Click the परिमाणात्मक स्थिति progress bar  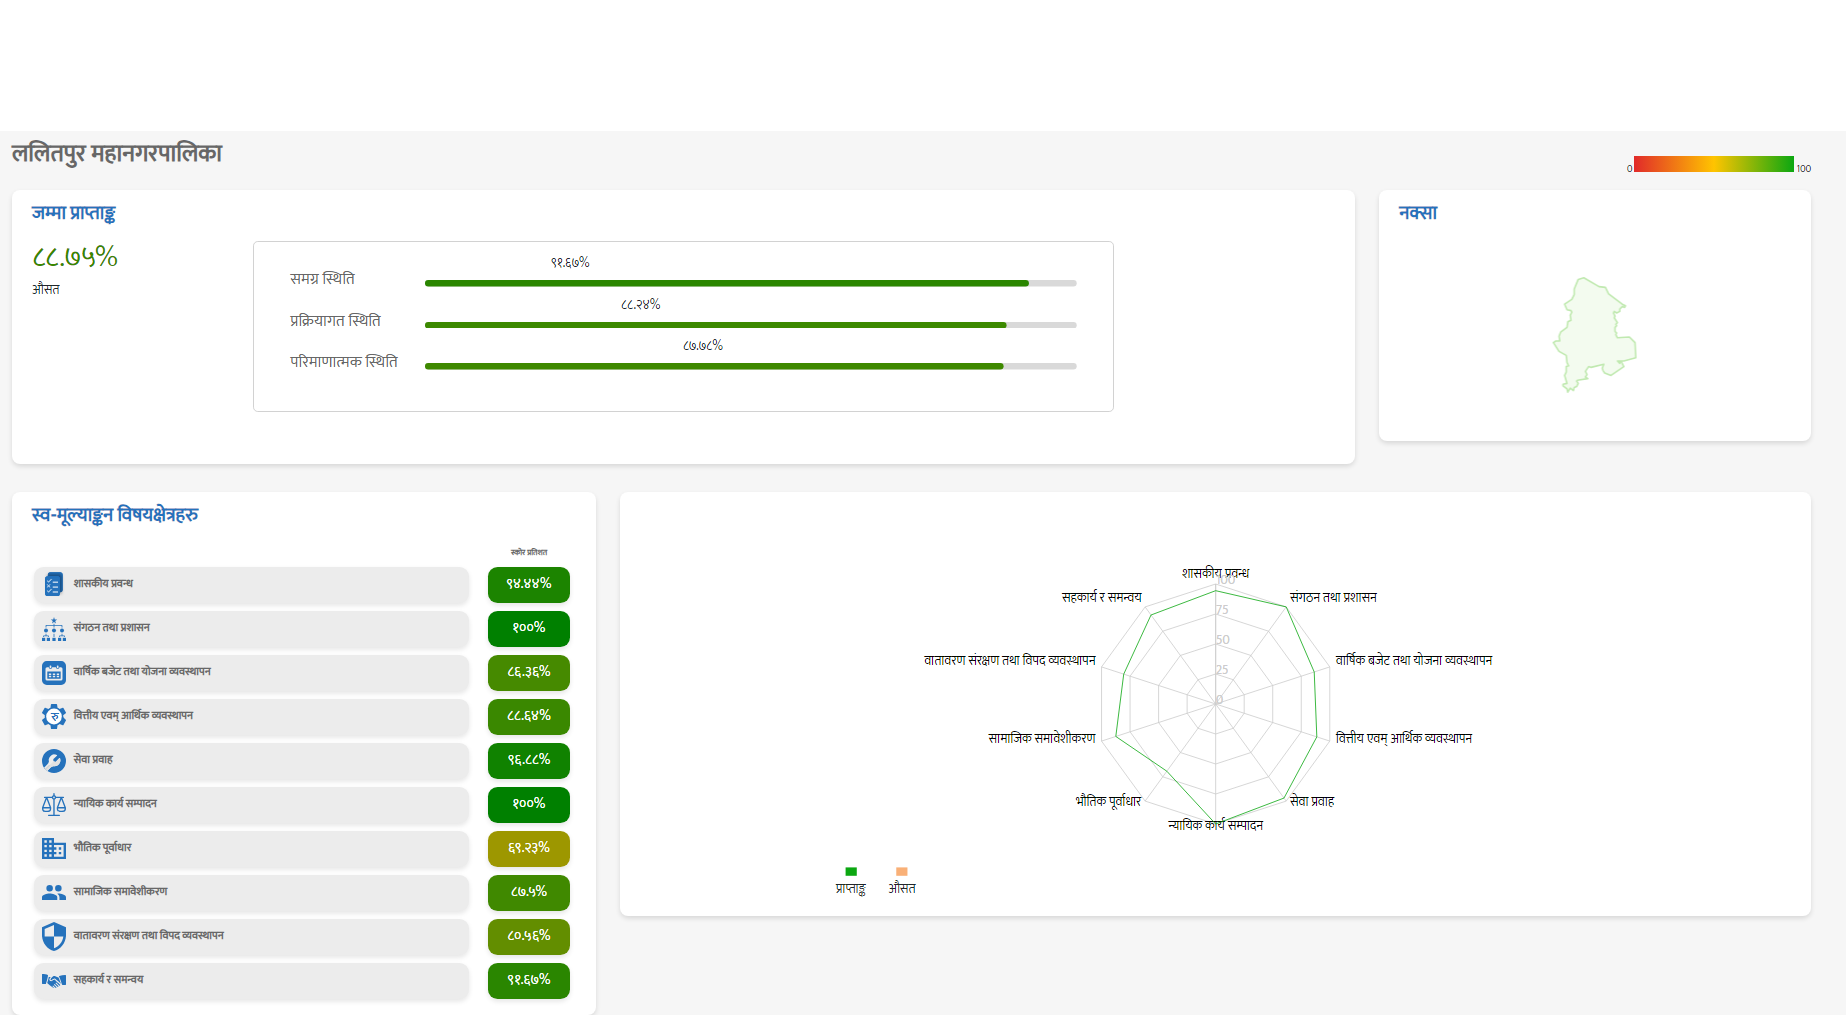pyautogui.click(x=750, y=366)
